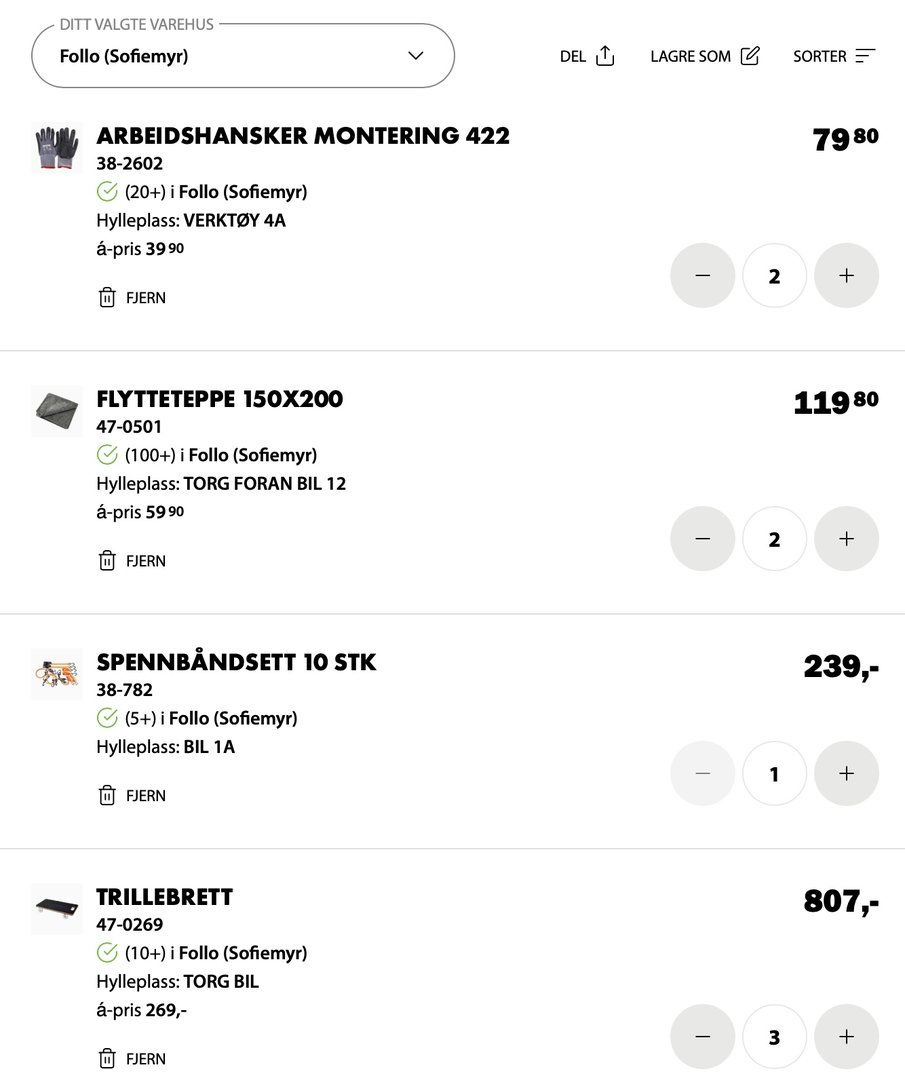Decrease quantity of Arbeidshansker Montering 422
The height and width of the screenshot is (1080, 905).
tap(702, 276)
